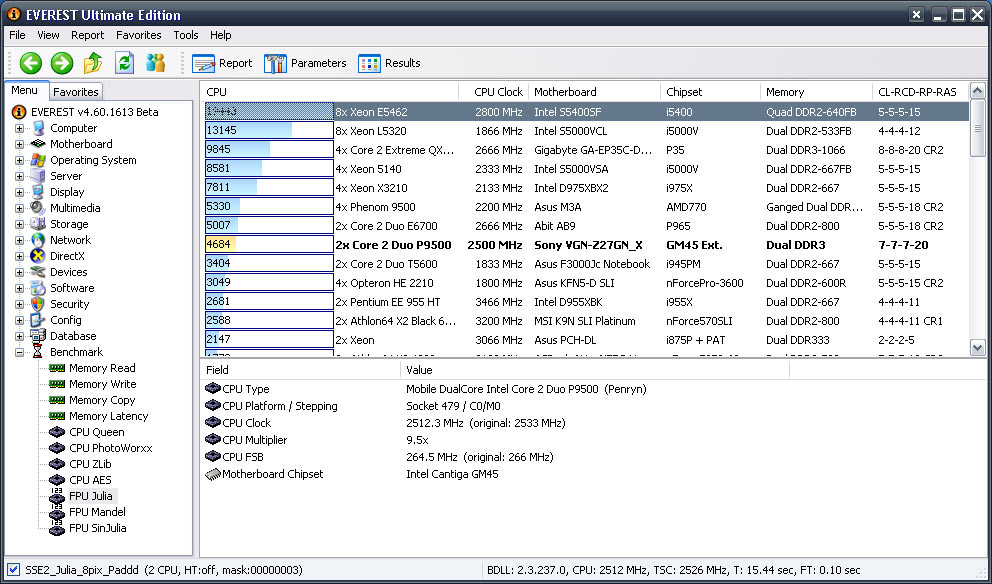Image resolution: width=992 pixels, height=584 pixels.
Task: Select the Database tree icon
Action: click(38, 336)
